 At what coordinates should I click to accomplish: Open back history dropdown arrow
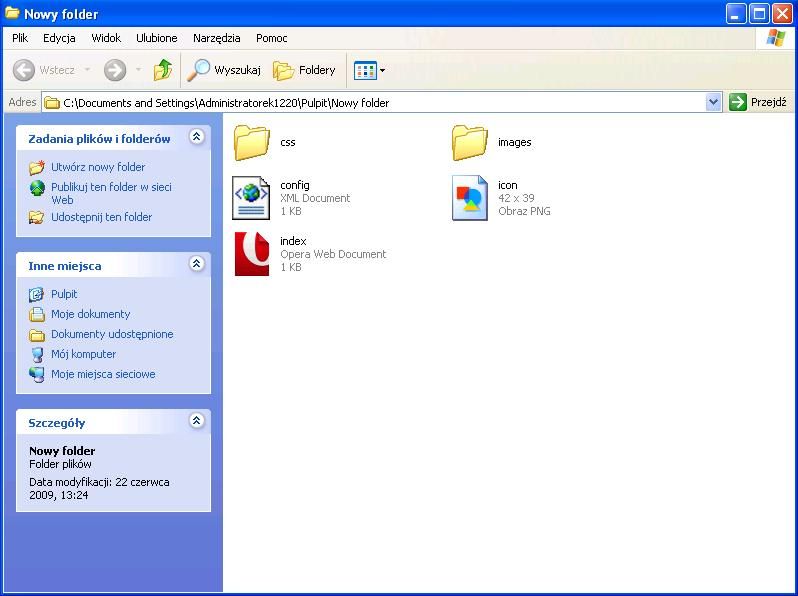(x=88, y=70)
